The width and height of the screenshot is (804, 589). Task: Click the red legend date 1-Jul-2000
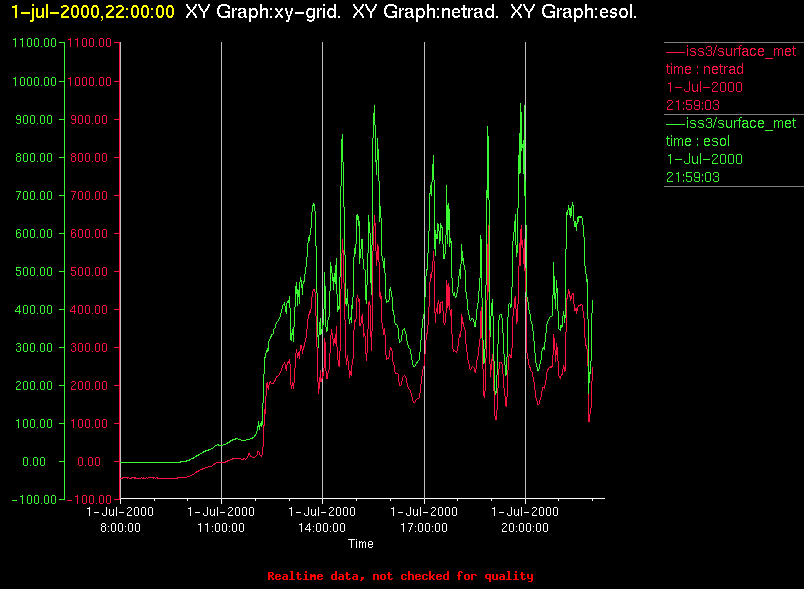click(705, 87)
